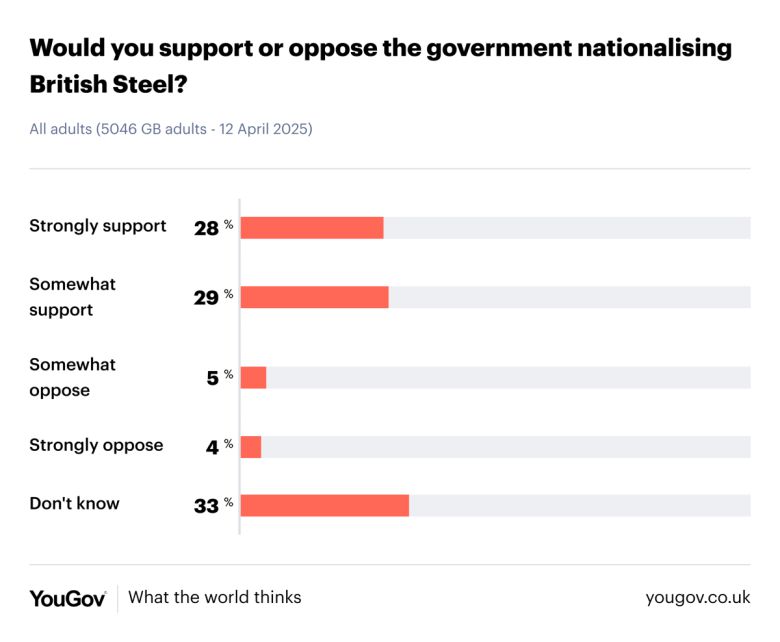Open the yougov.co.uk link
The image size is (780, 642).
point(697,598)
